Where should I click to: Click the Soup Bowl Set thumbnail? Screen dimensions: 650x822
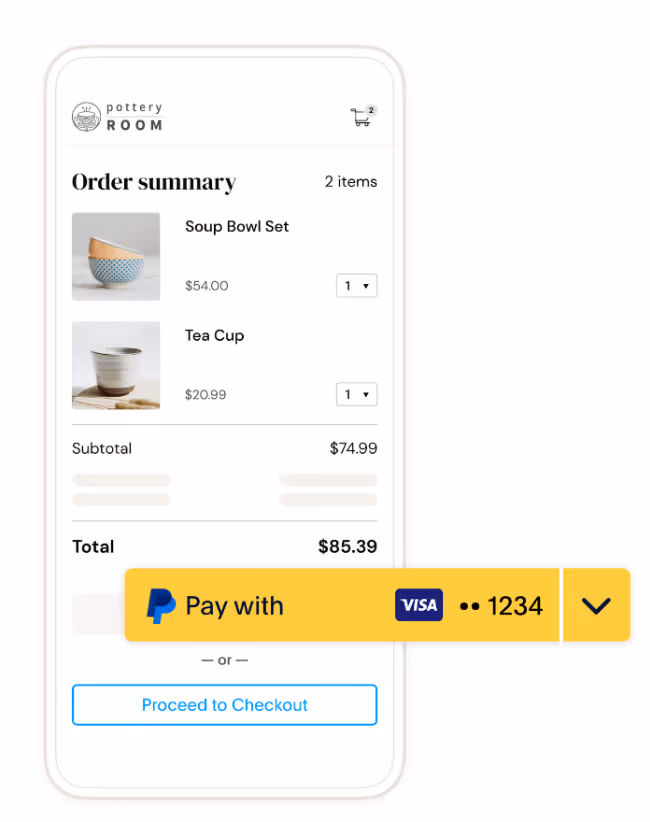point(115,256)
